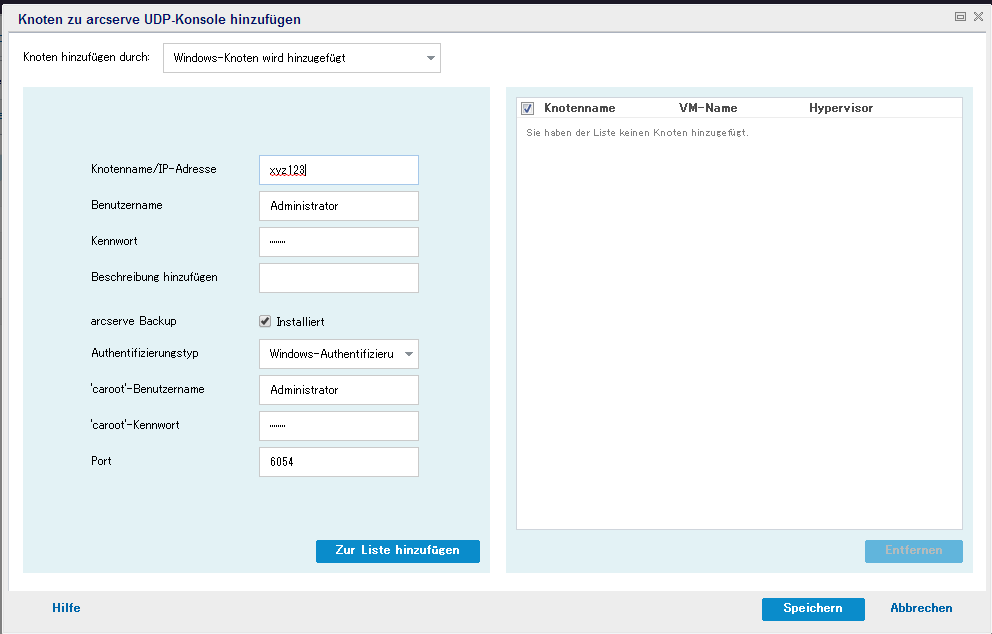Expand the Authentifizierungstyp dropdown
The height and width of the screenshot is (634, 992).
(x=338, y=354)
